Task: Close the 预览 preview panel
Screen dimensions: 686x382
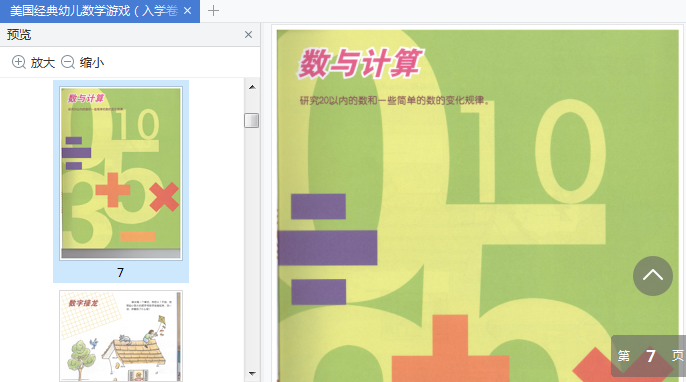Action: click(248, 35)
